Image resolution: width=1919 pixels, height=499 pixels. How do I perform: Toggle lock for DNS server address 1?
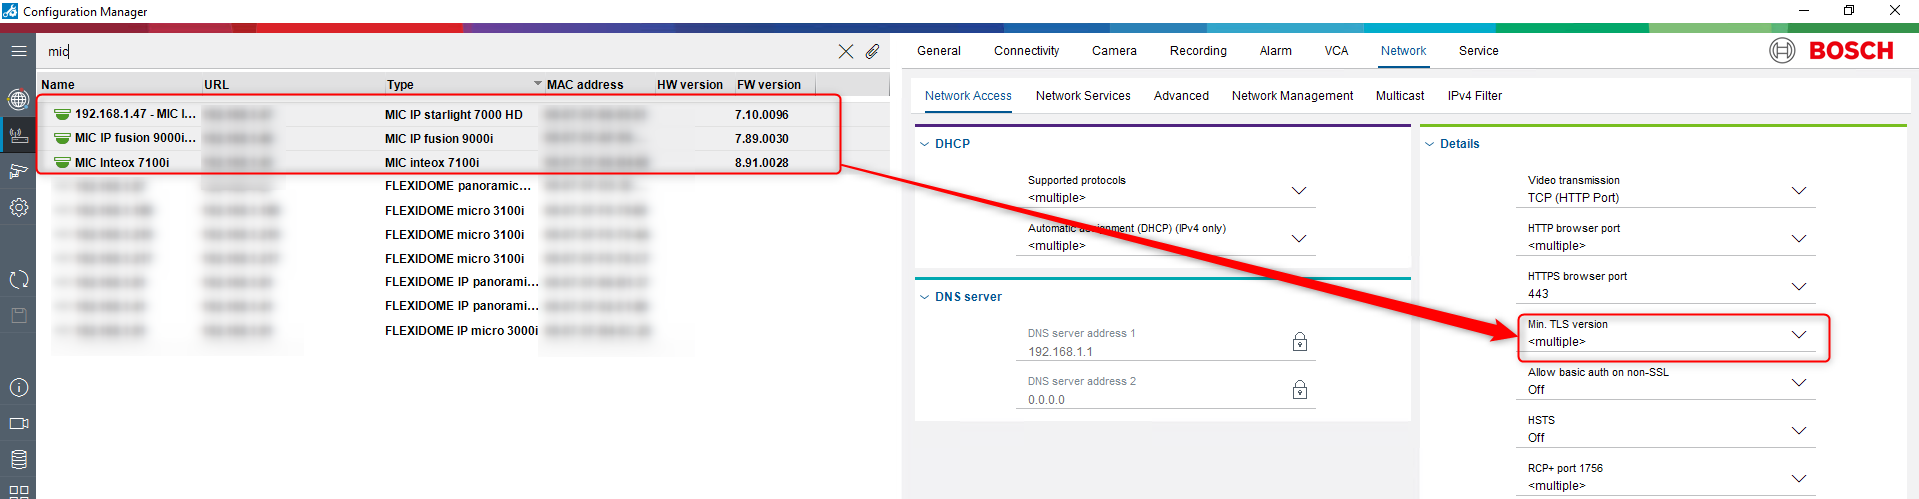click(1299, 342)
